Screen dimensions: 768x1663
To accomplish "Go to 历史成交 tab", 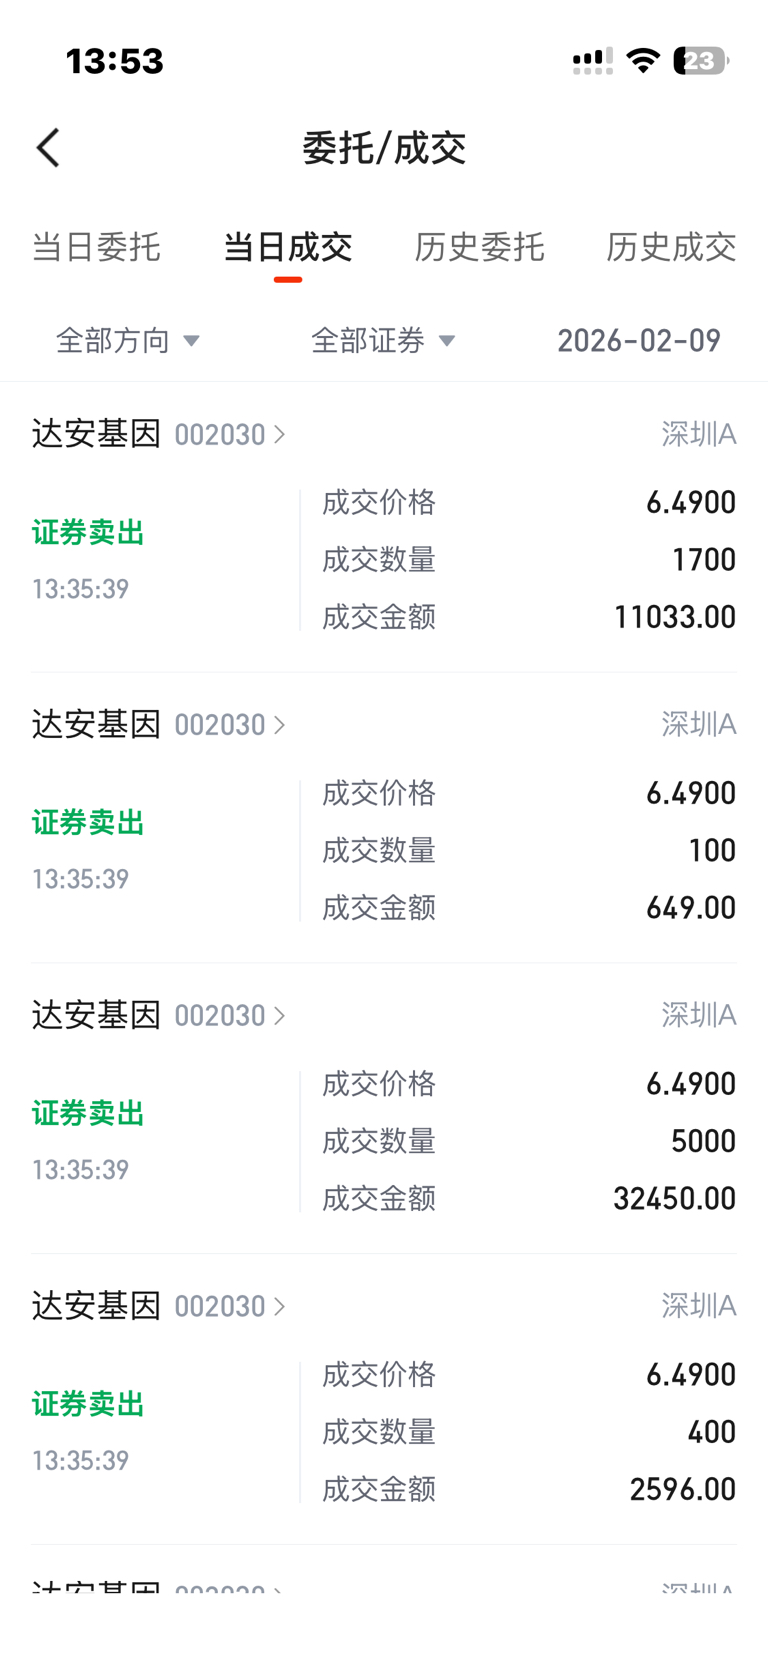I will pos(671,247).
